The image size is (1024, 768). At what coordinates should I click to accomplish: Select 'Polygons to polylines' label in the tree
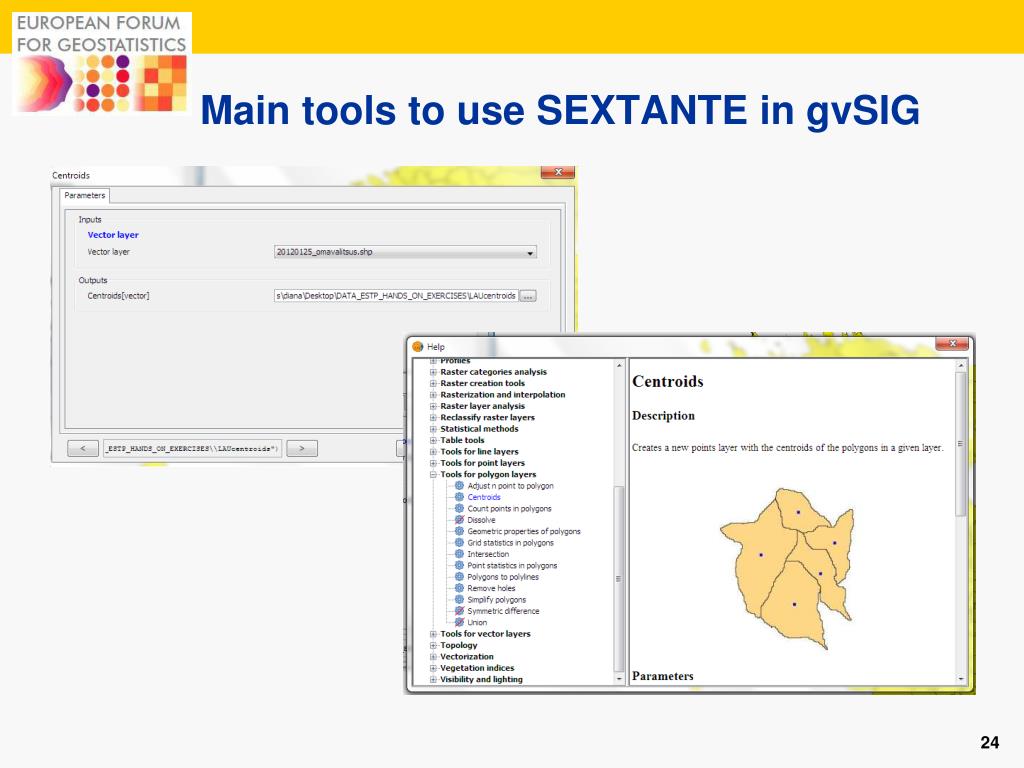point(503,577)
